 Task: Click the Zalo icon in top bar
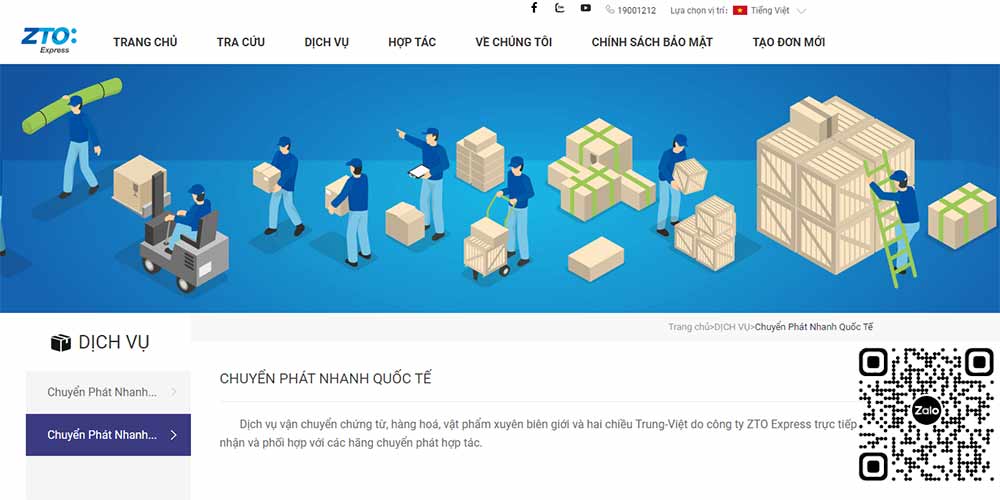560,8
